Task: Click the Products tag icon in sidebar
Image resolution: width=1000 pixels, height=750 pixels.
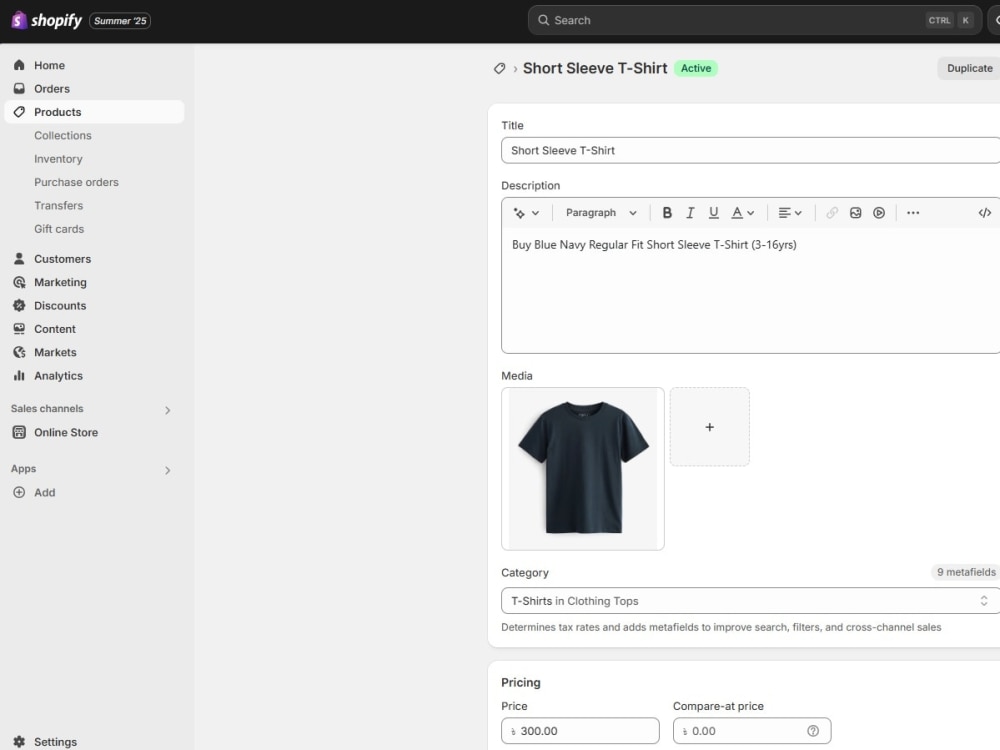Action: [x=19, y=112]
